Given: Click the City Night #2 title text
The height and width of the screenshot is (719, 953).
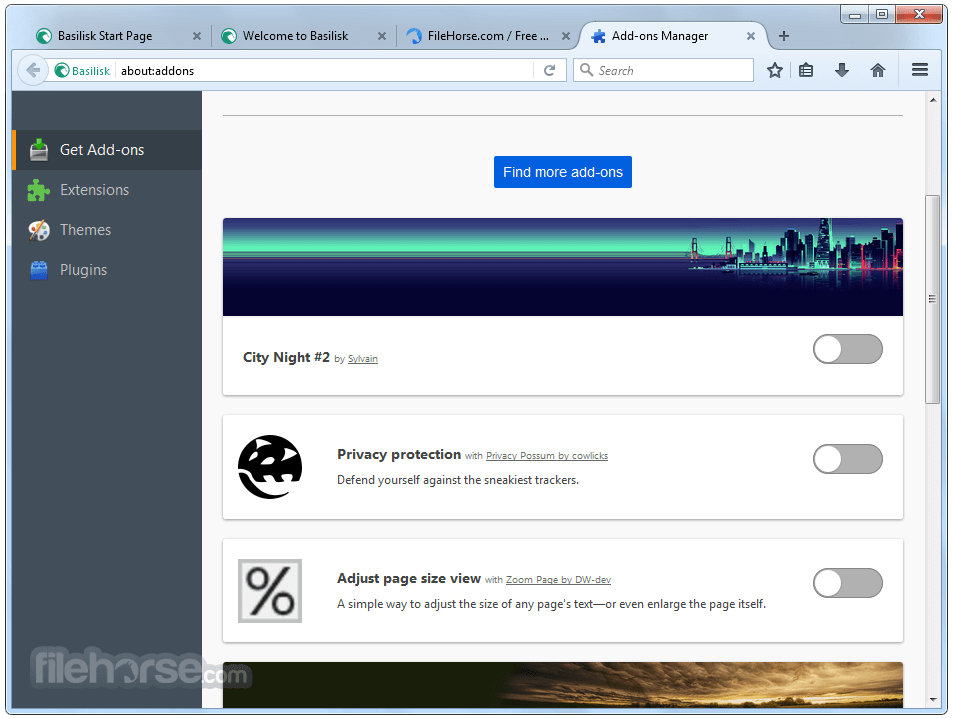Looking at the screenshot, I should point(286,357).
